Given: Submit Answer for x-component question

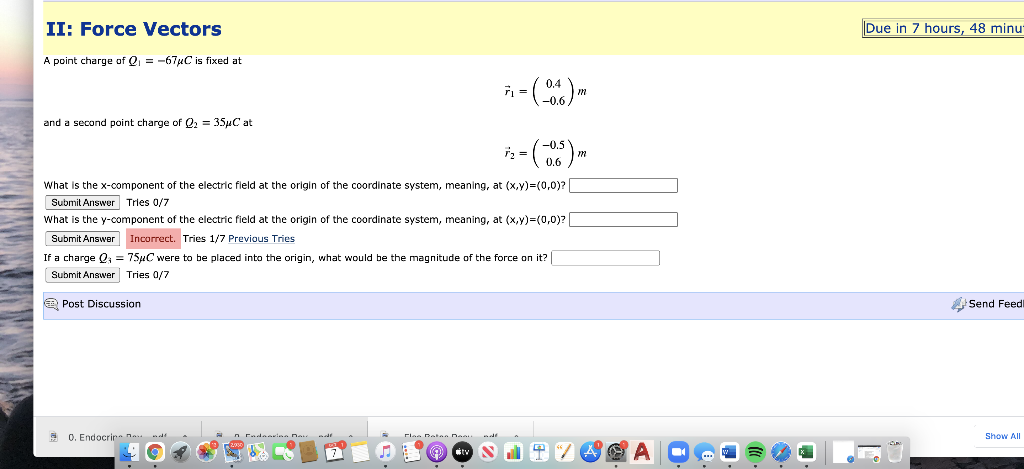Looking at the screenshot, I should click(83, 202).
